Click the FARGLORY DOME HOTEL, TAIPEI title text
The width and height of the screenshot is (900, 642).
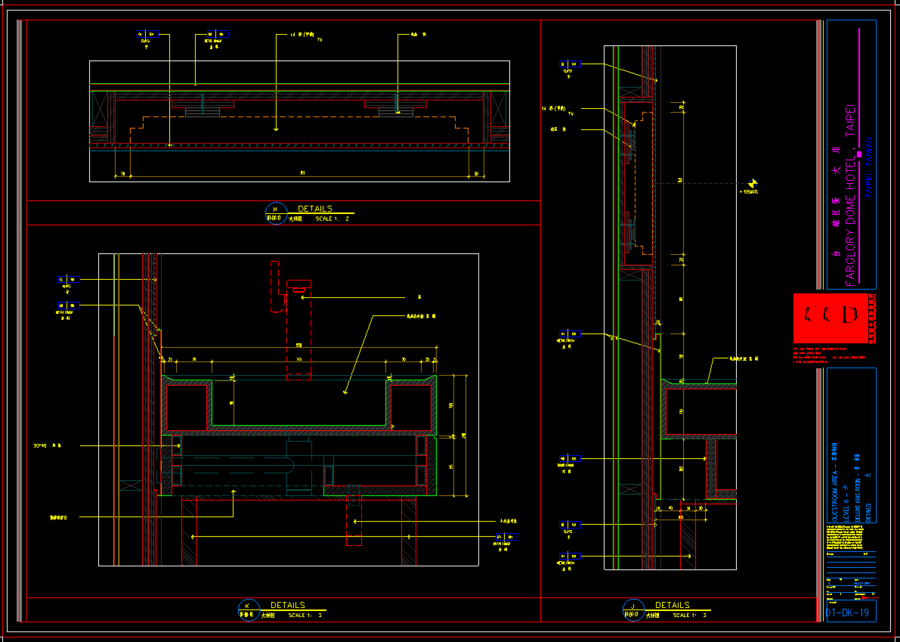[850, 195]
